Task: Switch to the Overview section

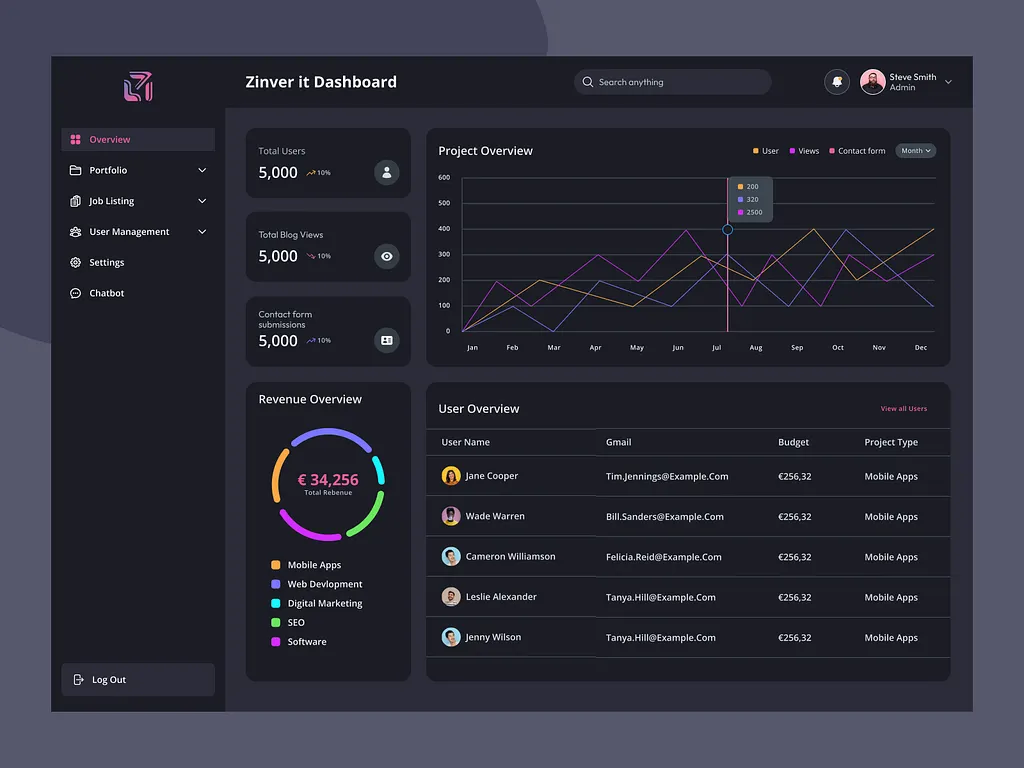Action: [x=110, y=139]
